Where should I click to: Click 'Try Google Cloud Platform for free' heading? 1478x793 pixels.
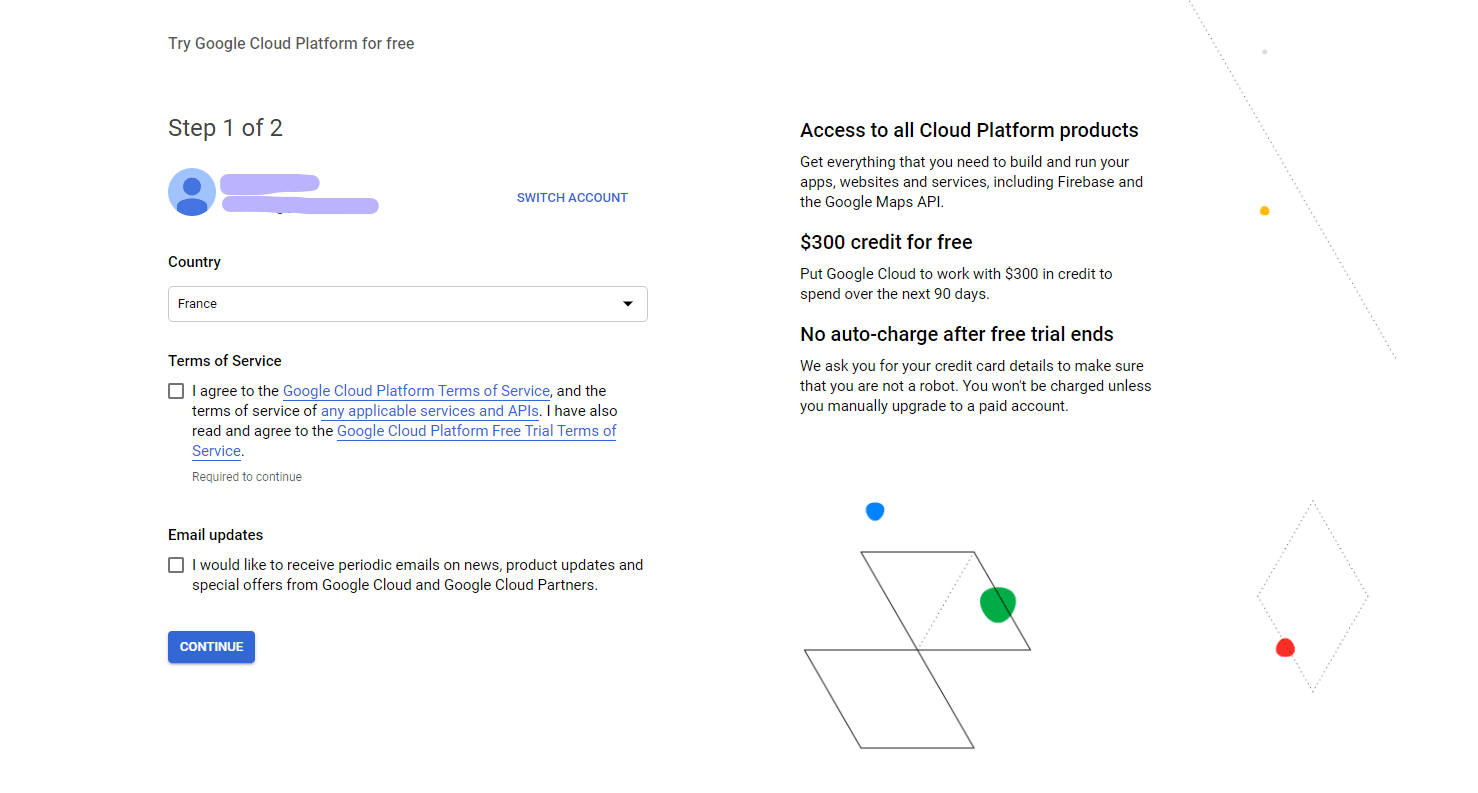tap(291, 44)
